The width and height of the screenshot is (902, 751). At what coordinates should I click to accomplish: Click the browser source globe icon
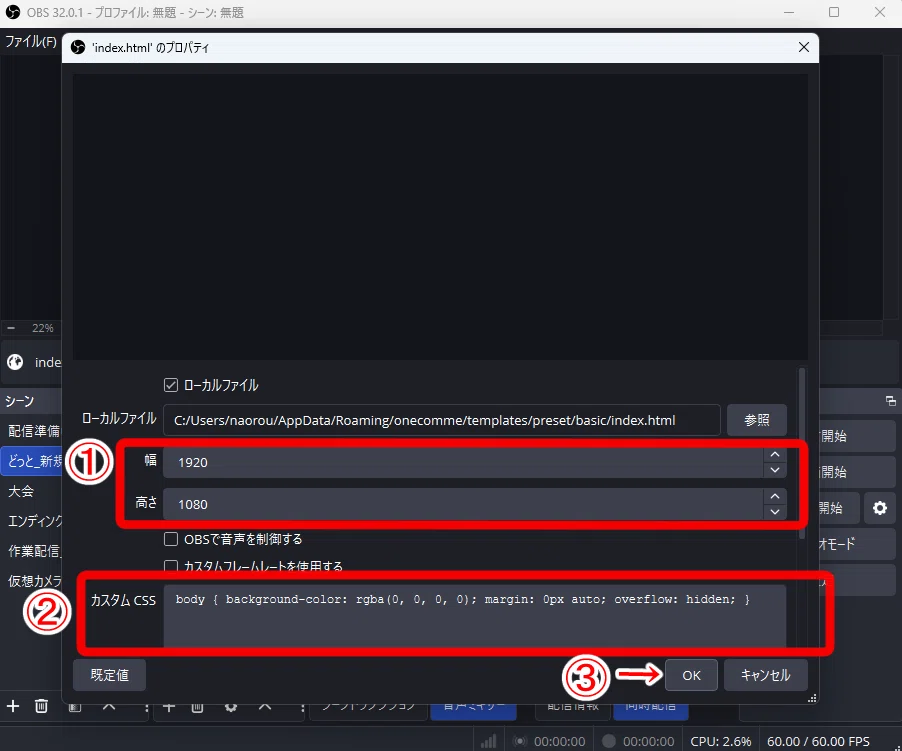15,362
